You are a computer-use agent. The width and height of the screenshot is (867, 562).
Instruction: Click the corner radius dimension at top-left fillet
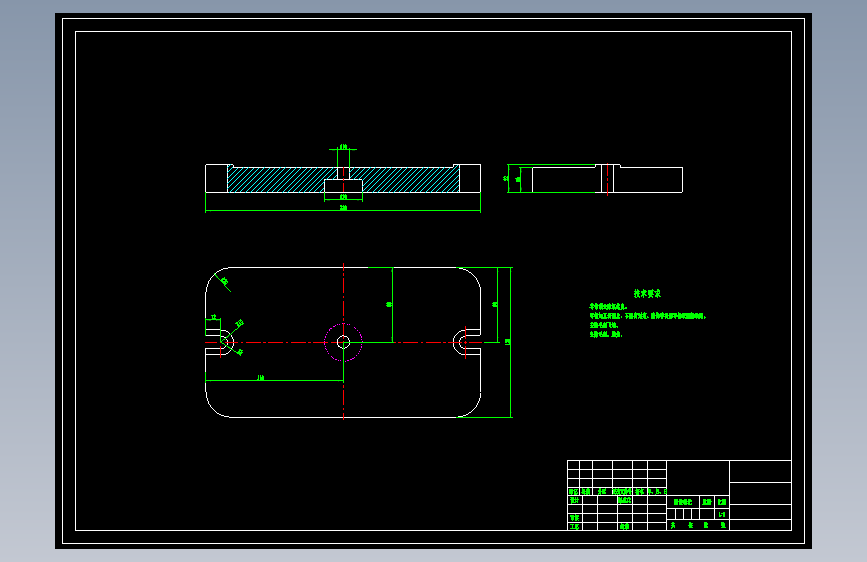[x=223, y=282]
